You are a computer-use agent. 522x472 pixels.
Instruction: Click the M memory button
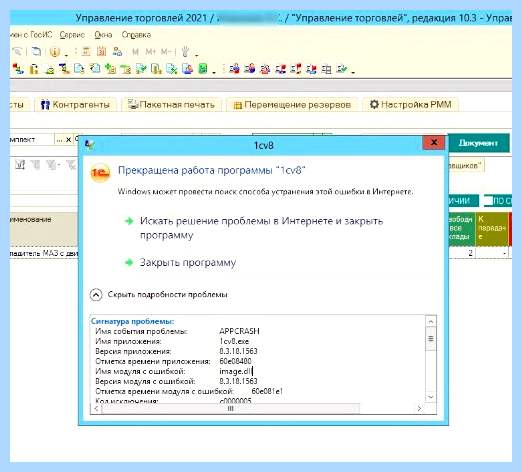[x=135, y=52]
